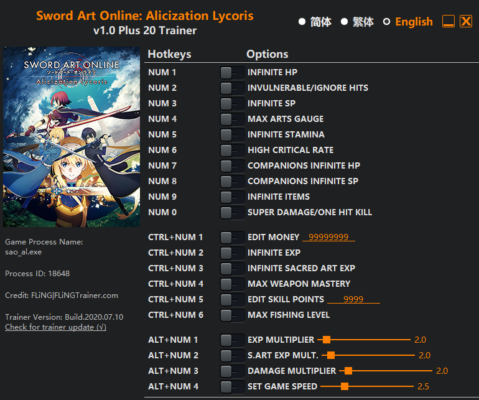Click the ALT+NUM 4 hotkey label
479x400 pixels.
[x=173, y=387]
